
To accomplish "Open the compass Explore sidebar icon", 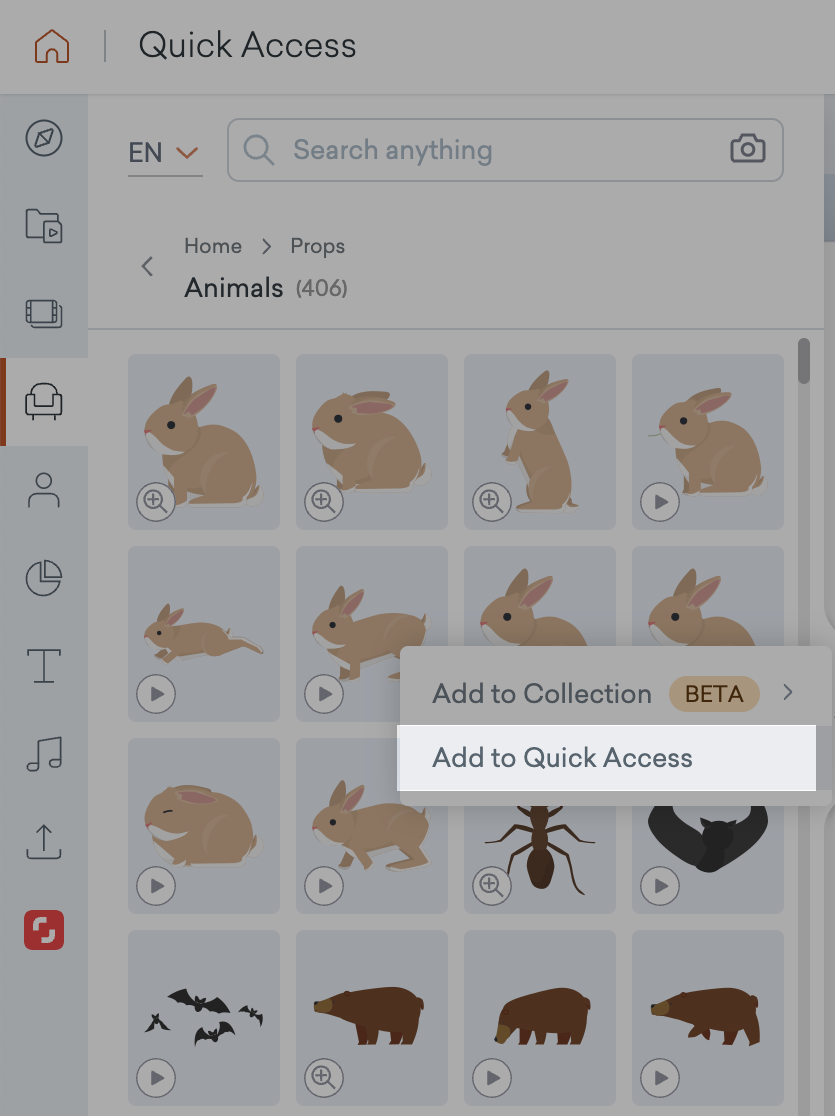I will click(x=44, y=138).
